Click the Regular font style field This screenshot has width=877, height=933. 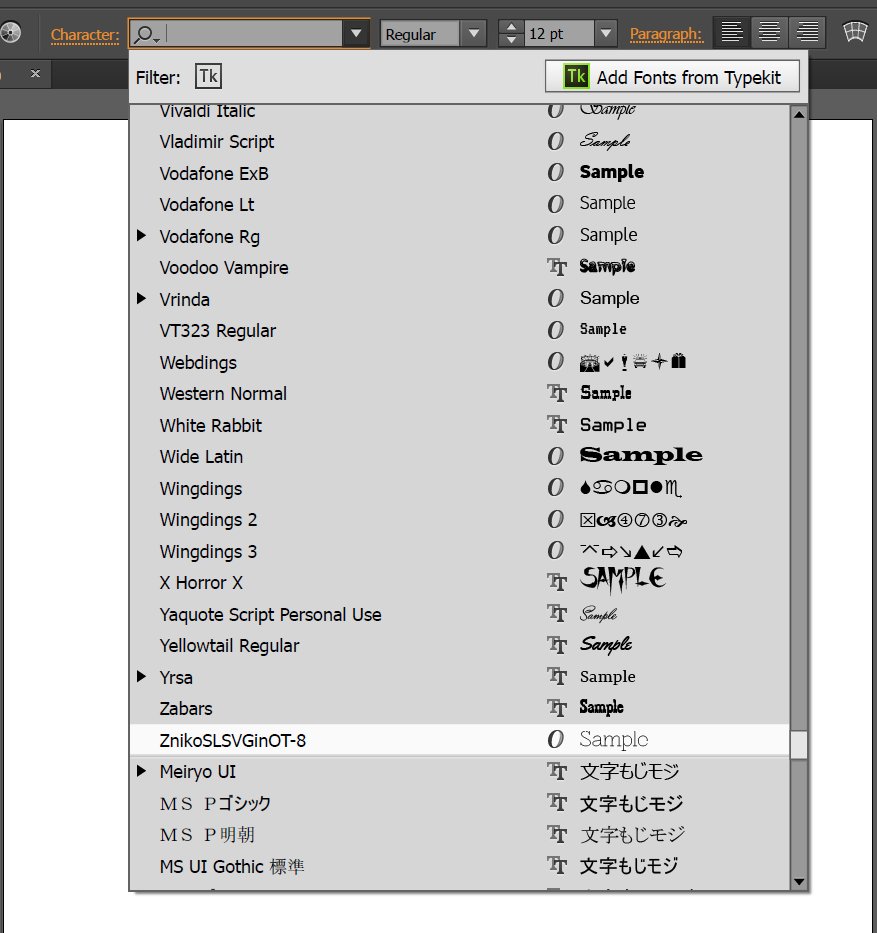(421, 34)
